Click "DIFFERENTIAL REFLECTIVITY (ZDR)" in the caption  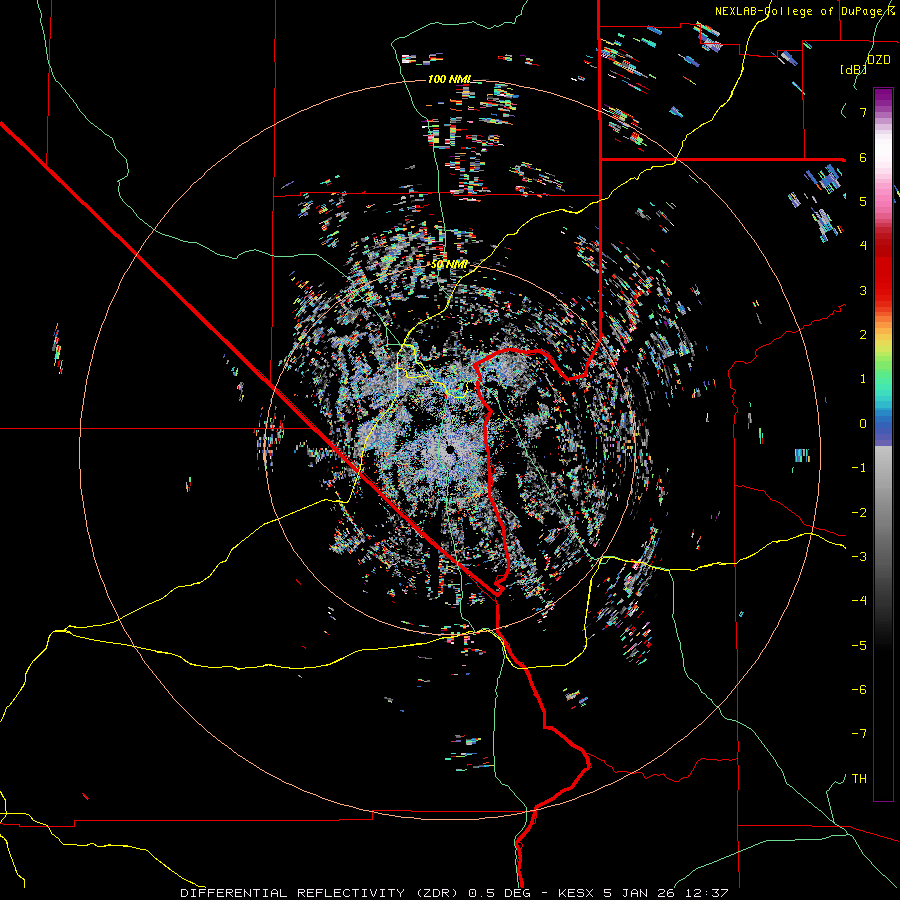(x=319, y=893)
